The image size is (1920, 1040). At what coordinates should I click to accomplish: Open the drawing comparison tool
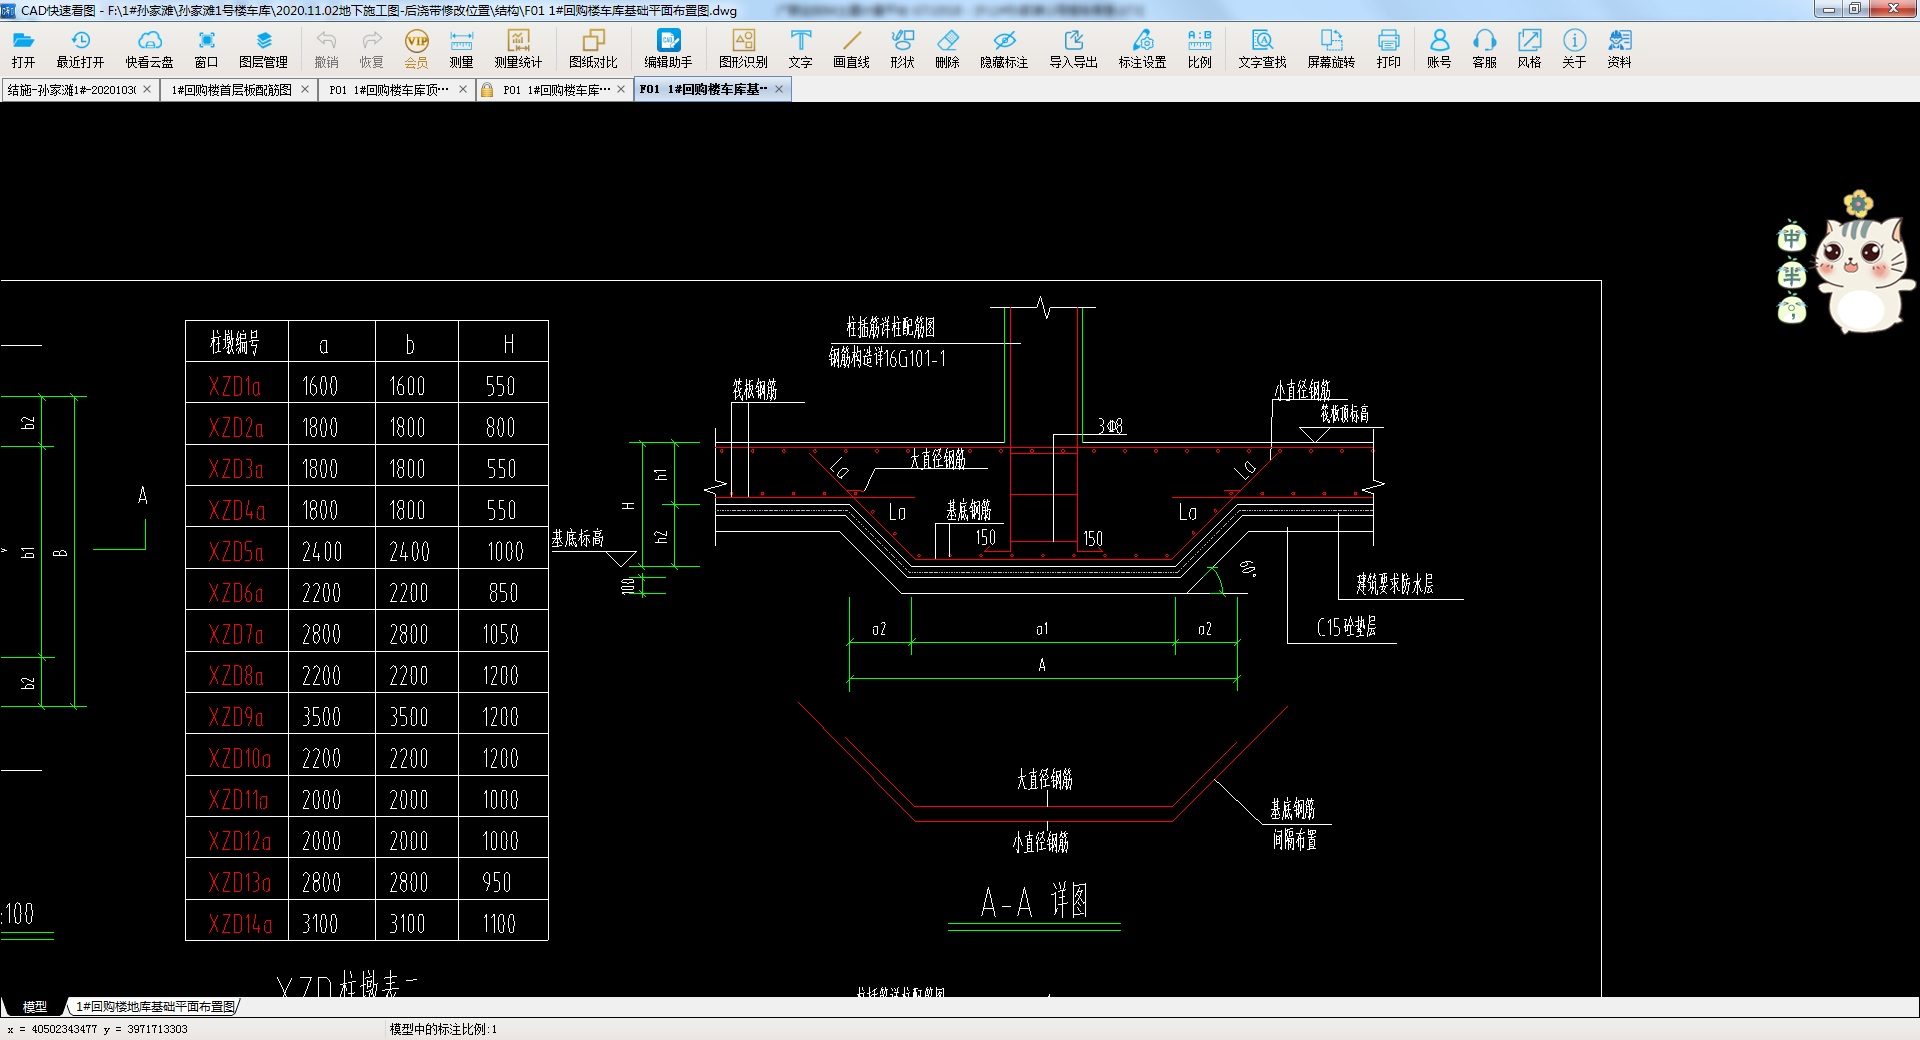[593, 48]
